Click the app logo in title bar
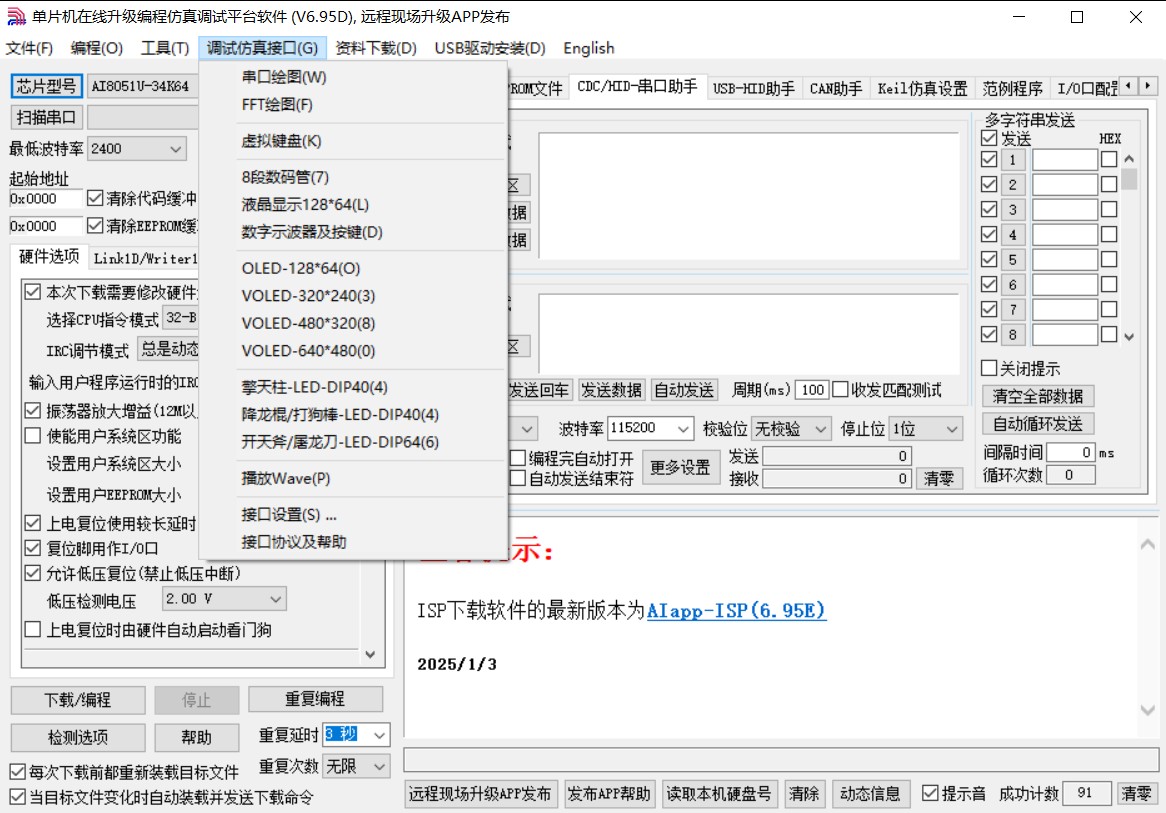Image resolution: width=1166 pixels, height=813 pixels. tap(16, 16)
